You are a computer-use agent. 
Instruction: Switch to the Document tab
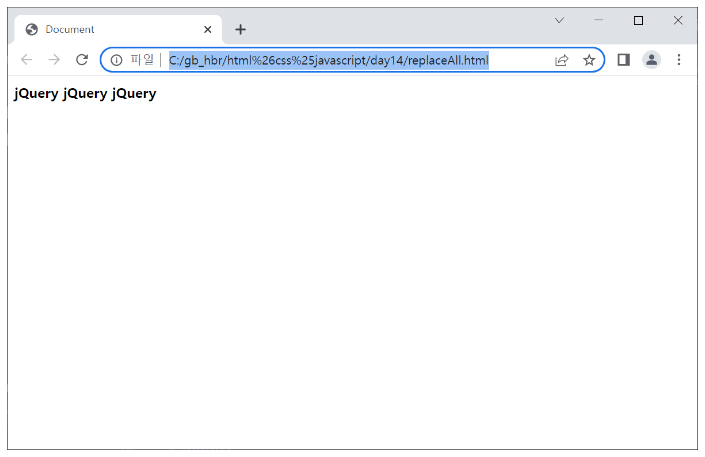pos(119,30)
